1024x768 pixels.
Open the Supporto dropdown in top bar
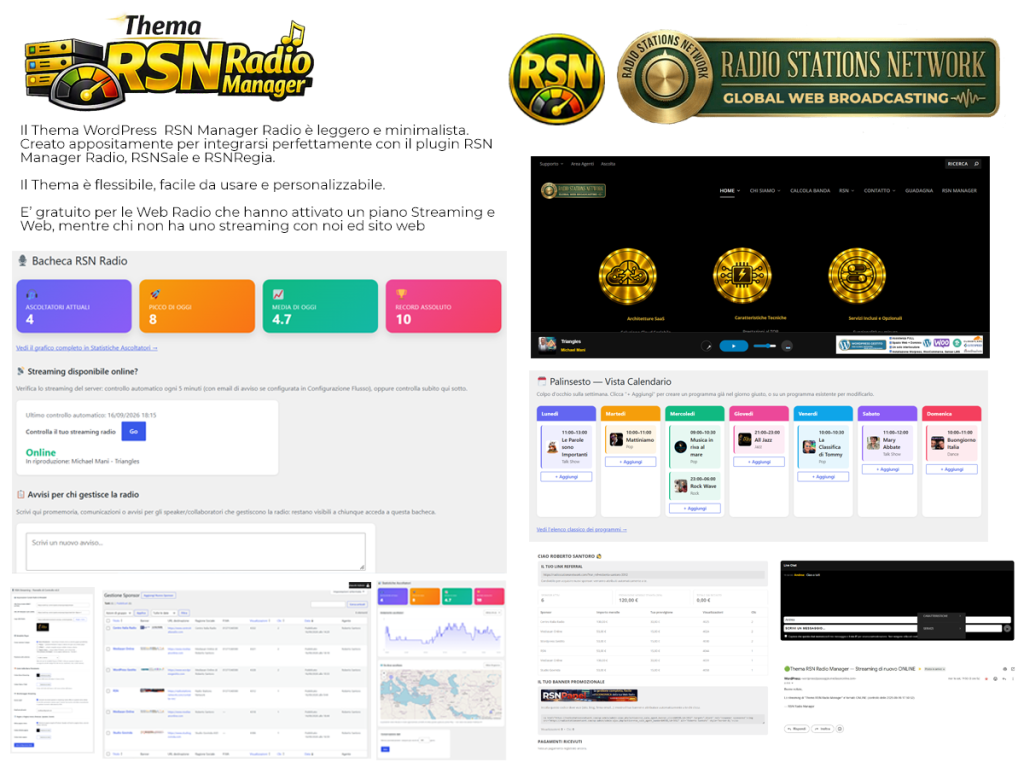coord(551,164)
